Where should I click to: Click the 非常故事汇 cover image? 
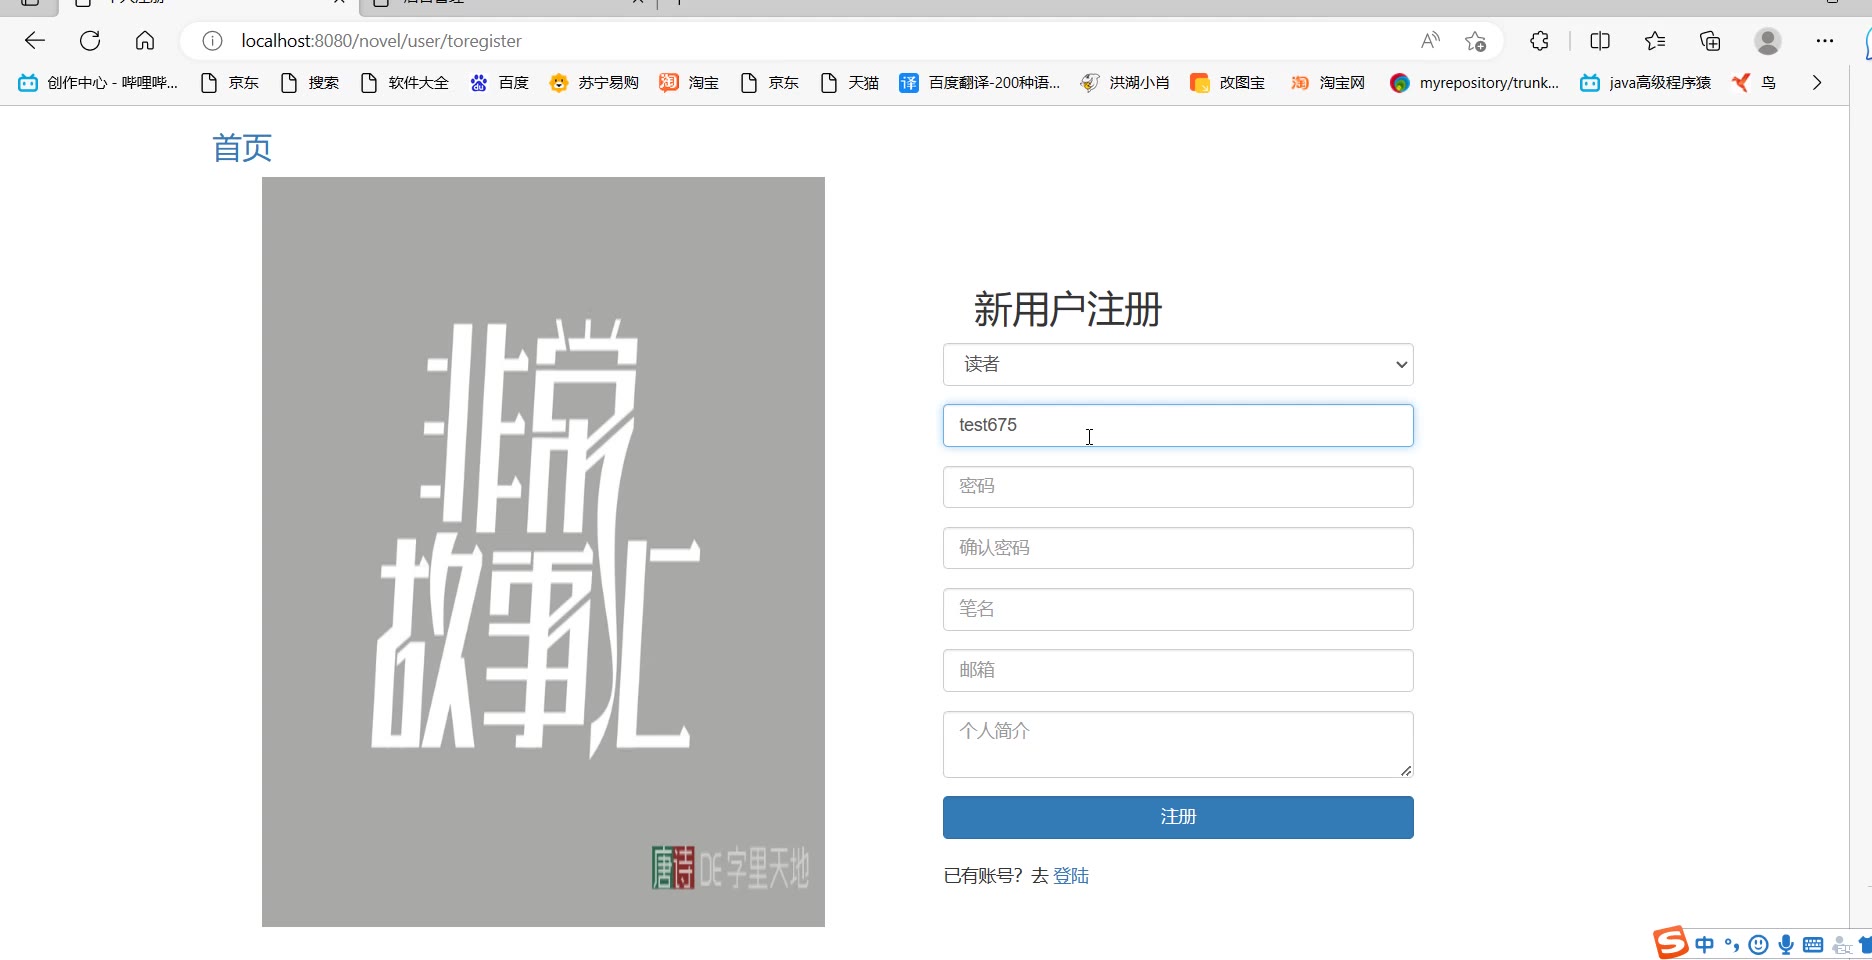(x=543, y=552)
